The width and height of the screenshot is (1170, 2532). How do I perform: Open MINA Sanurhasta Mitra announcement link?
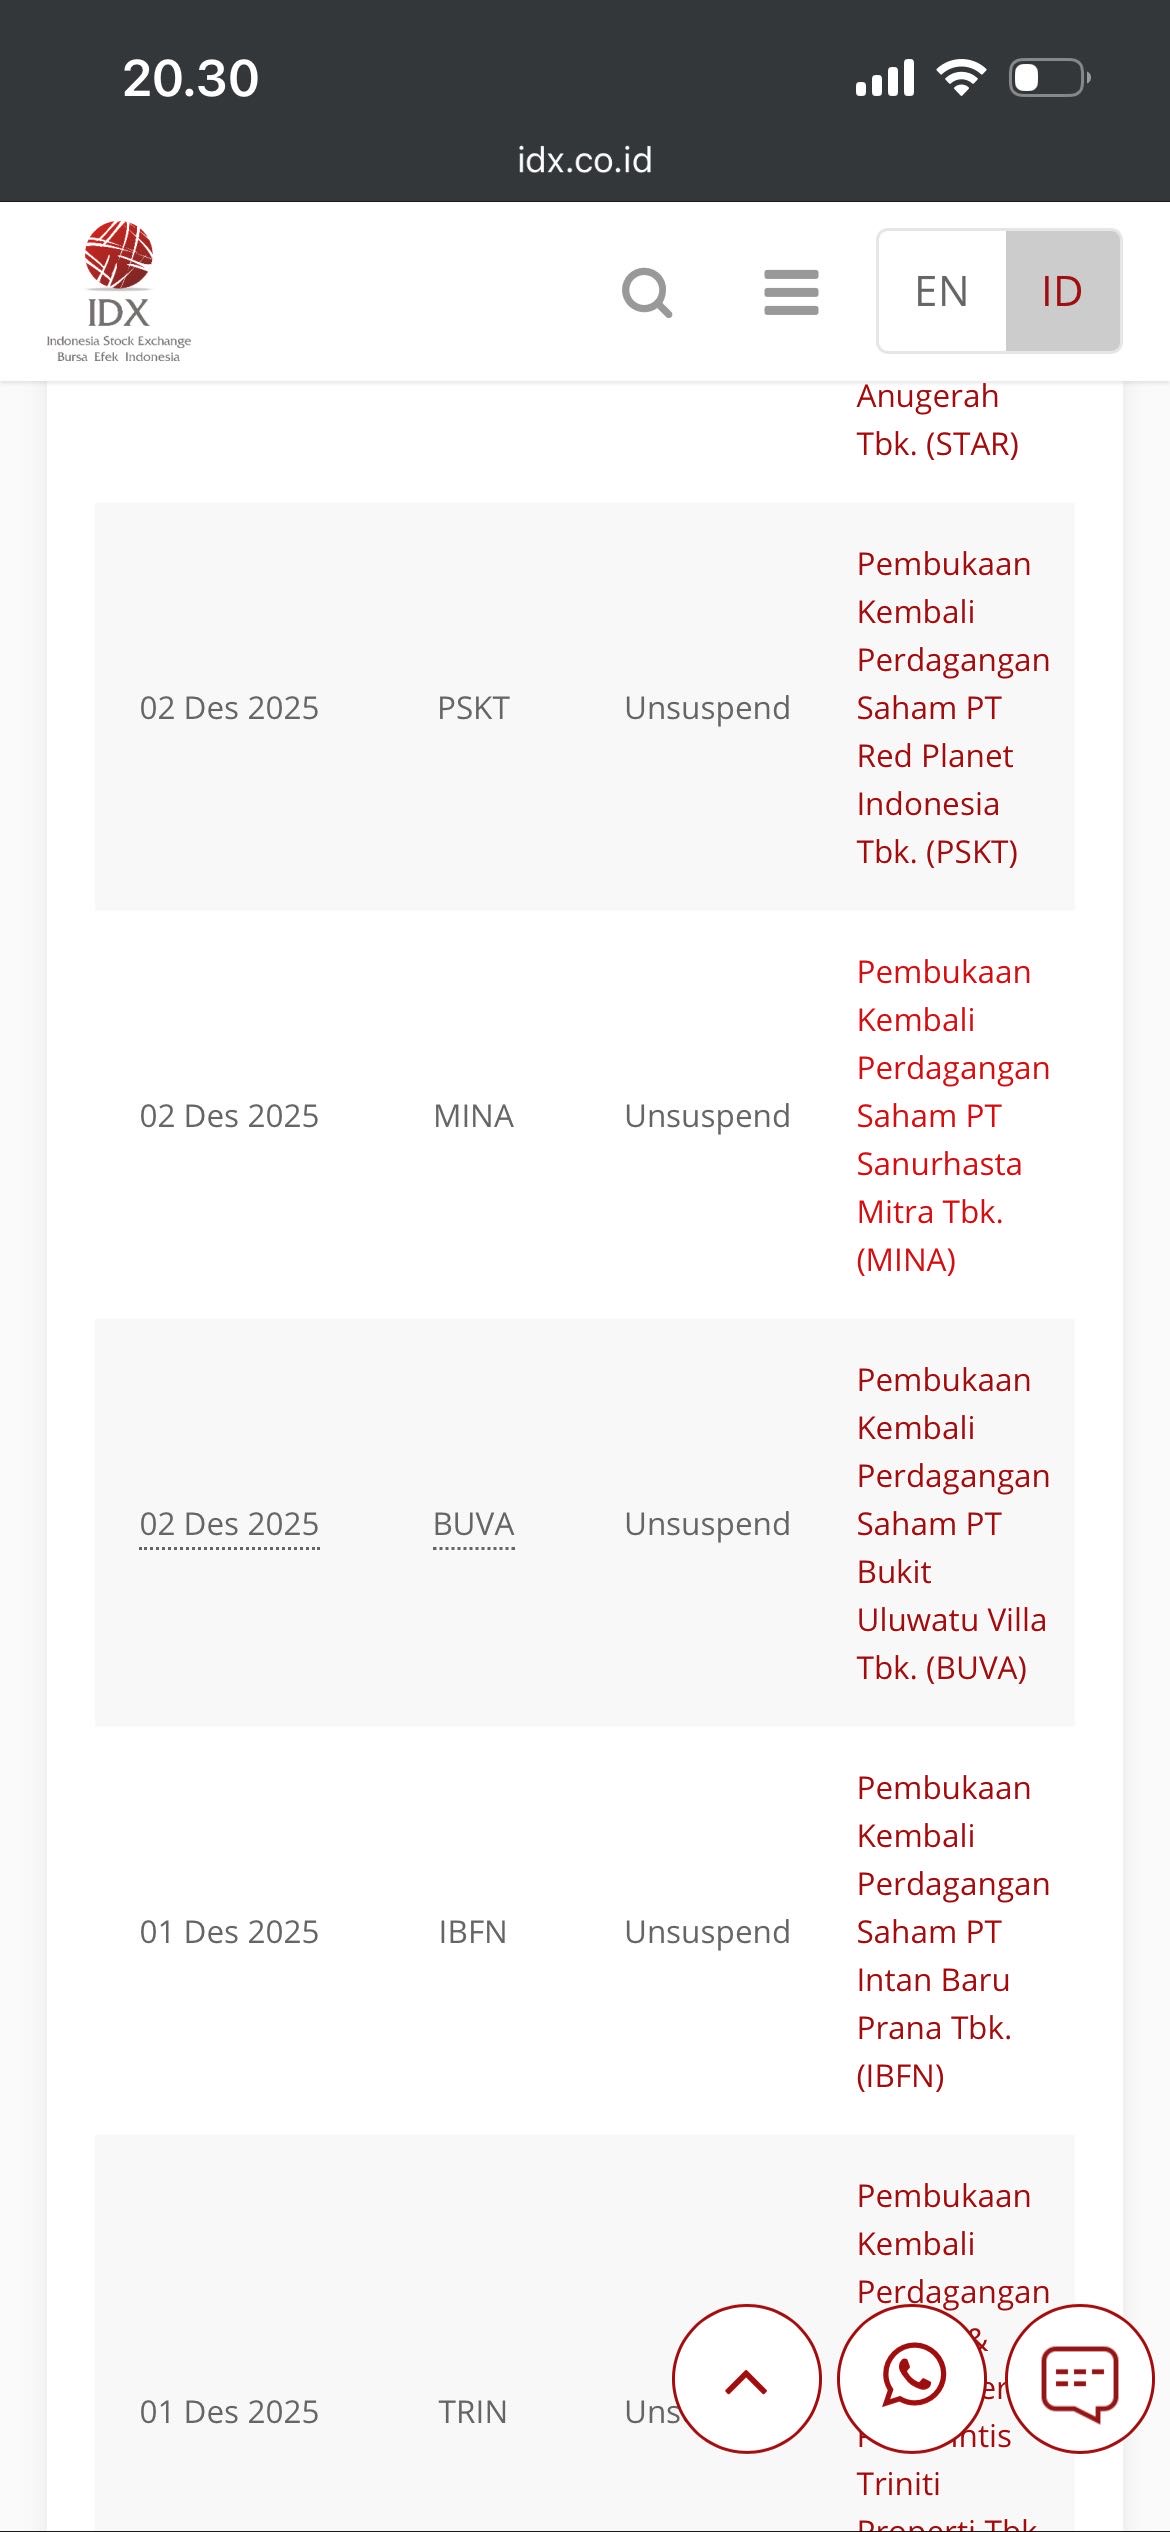tap(943, 1116)
